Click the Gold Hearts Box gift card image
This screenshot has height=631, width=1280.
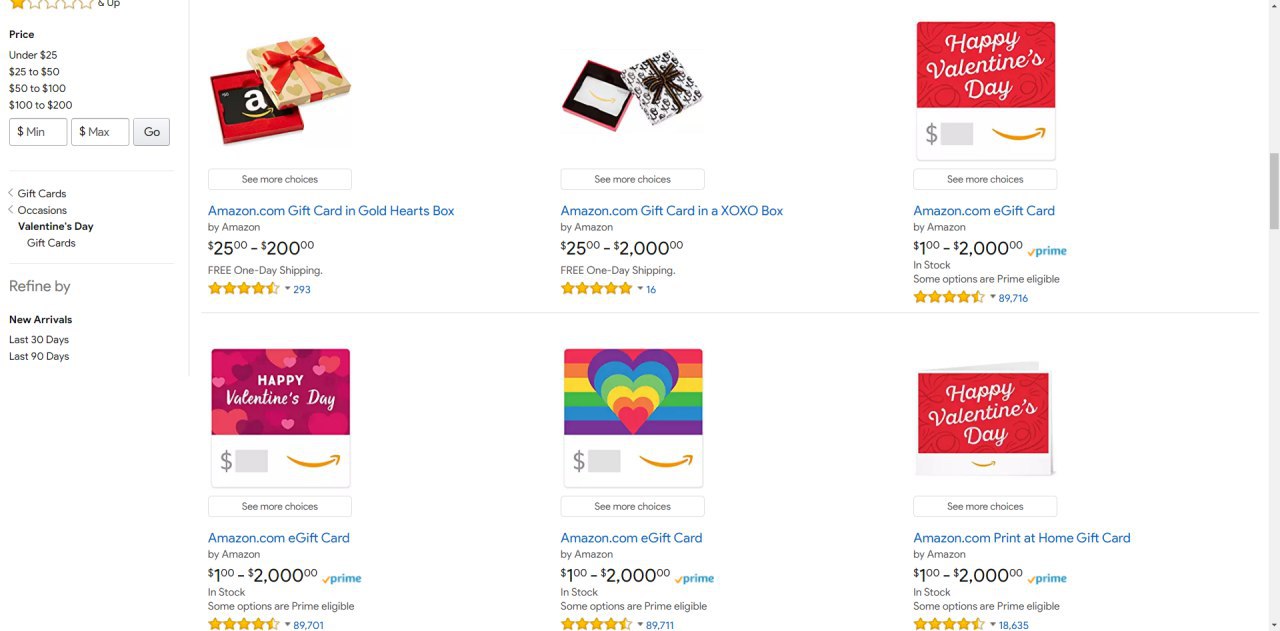click(280, 91)
